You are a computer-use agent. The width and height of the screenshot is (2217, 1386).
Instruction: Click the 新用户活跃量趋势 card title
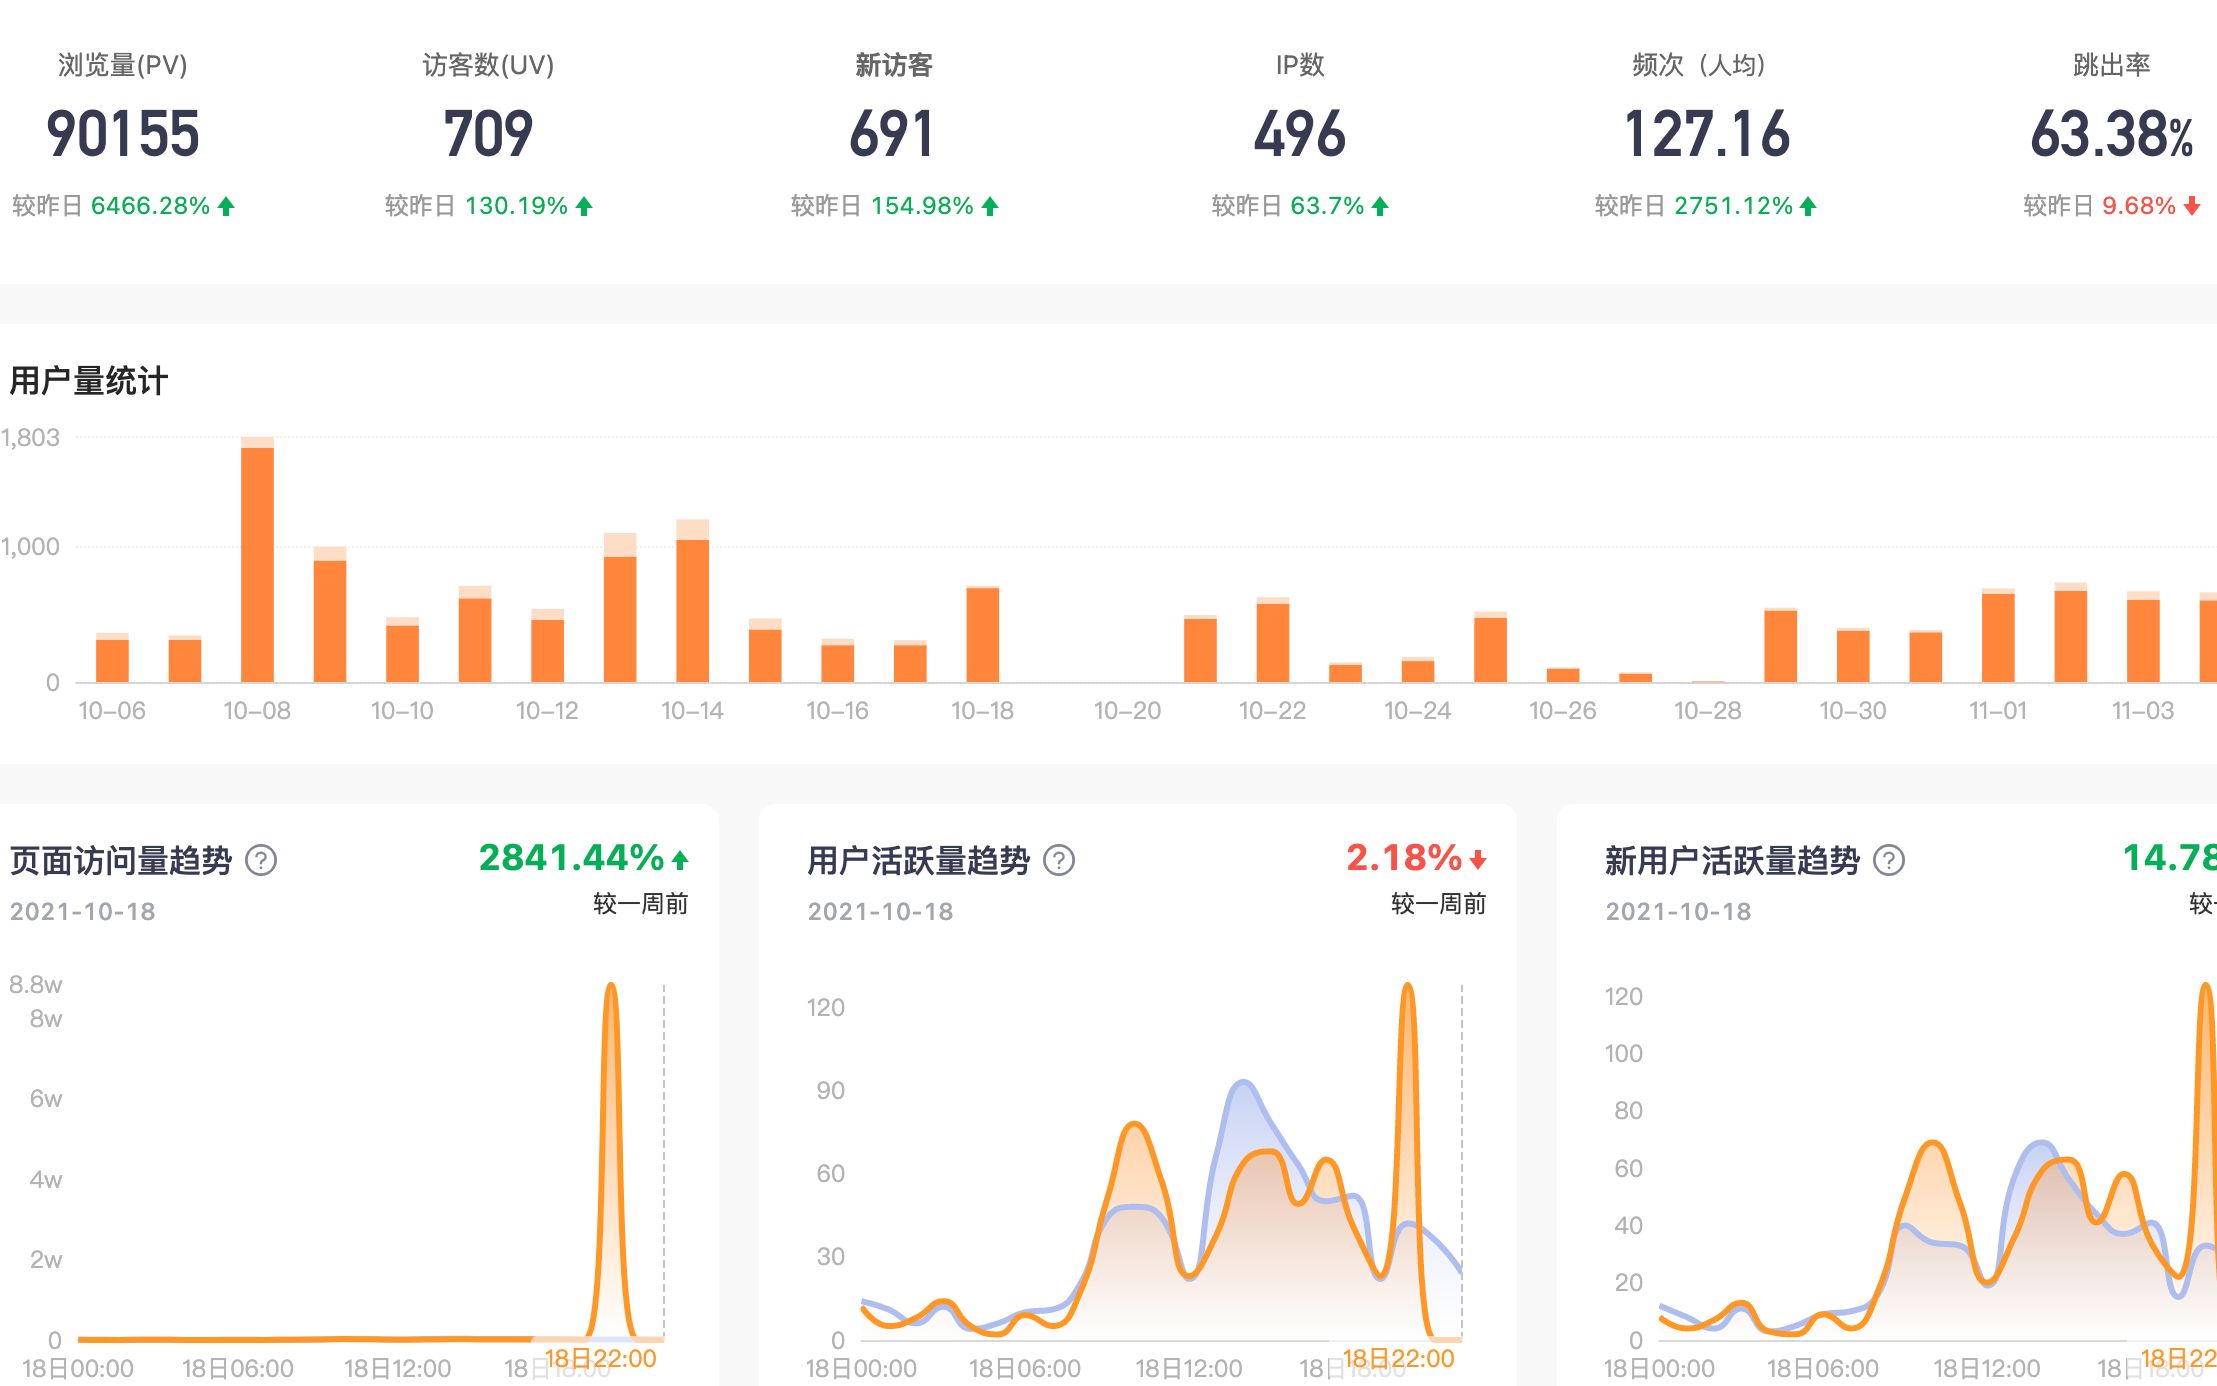point(1732,860)
